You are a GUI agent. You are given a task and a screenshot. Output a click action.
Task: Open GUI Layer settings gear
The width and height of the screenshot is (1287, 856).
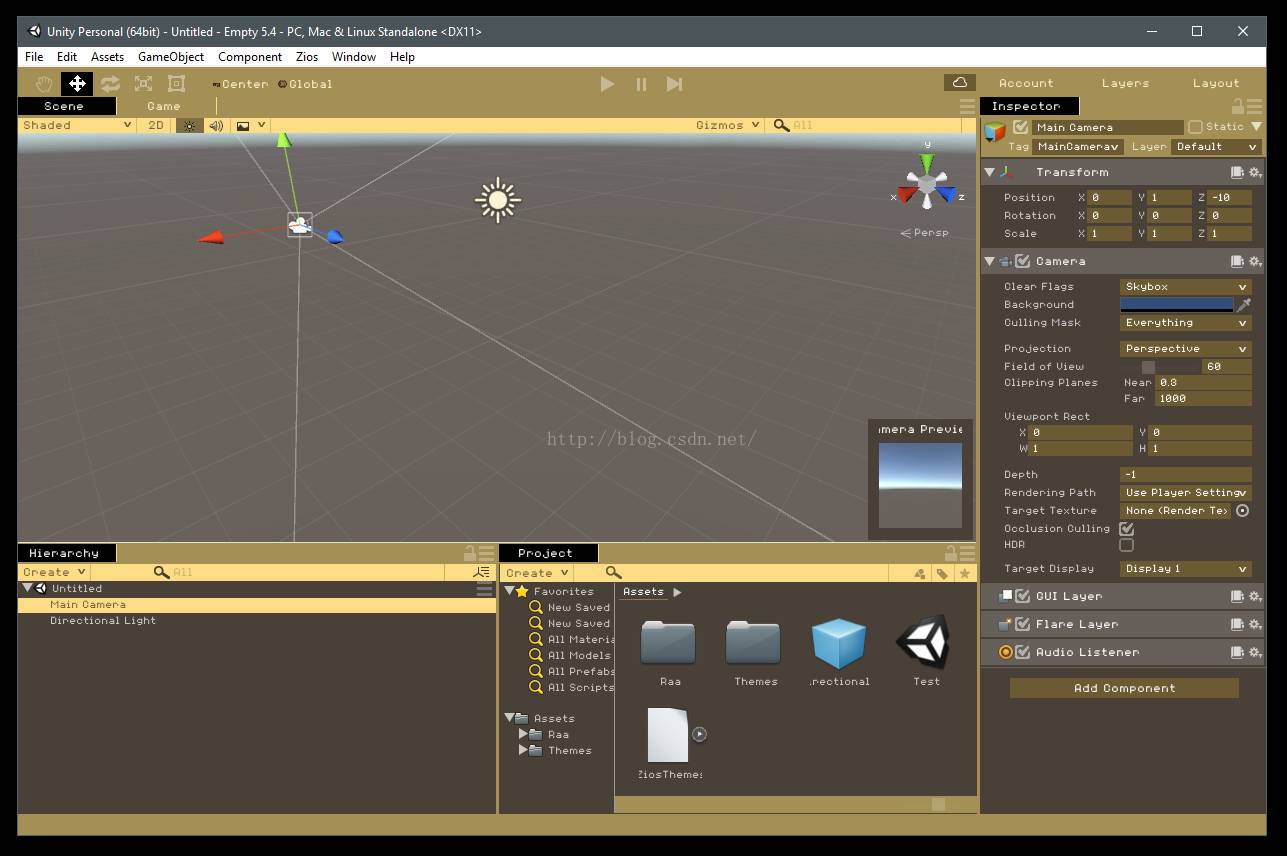point(1255,596)
